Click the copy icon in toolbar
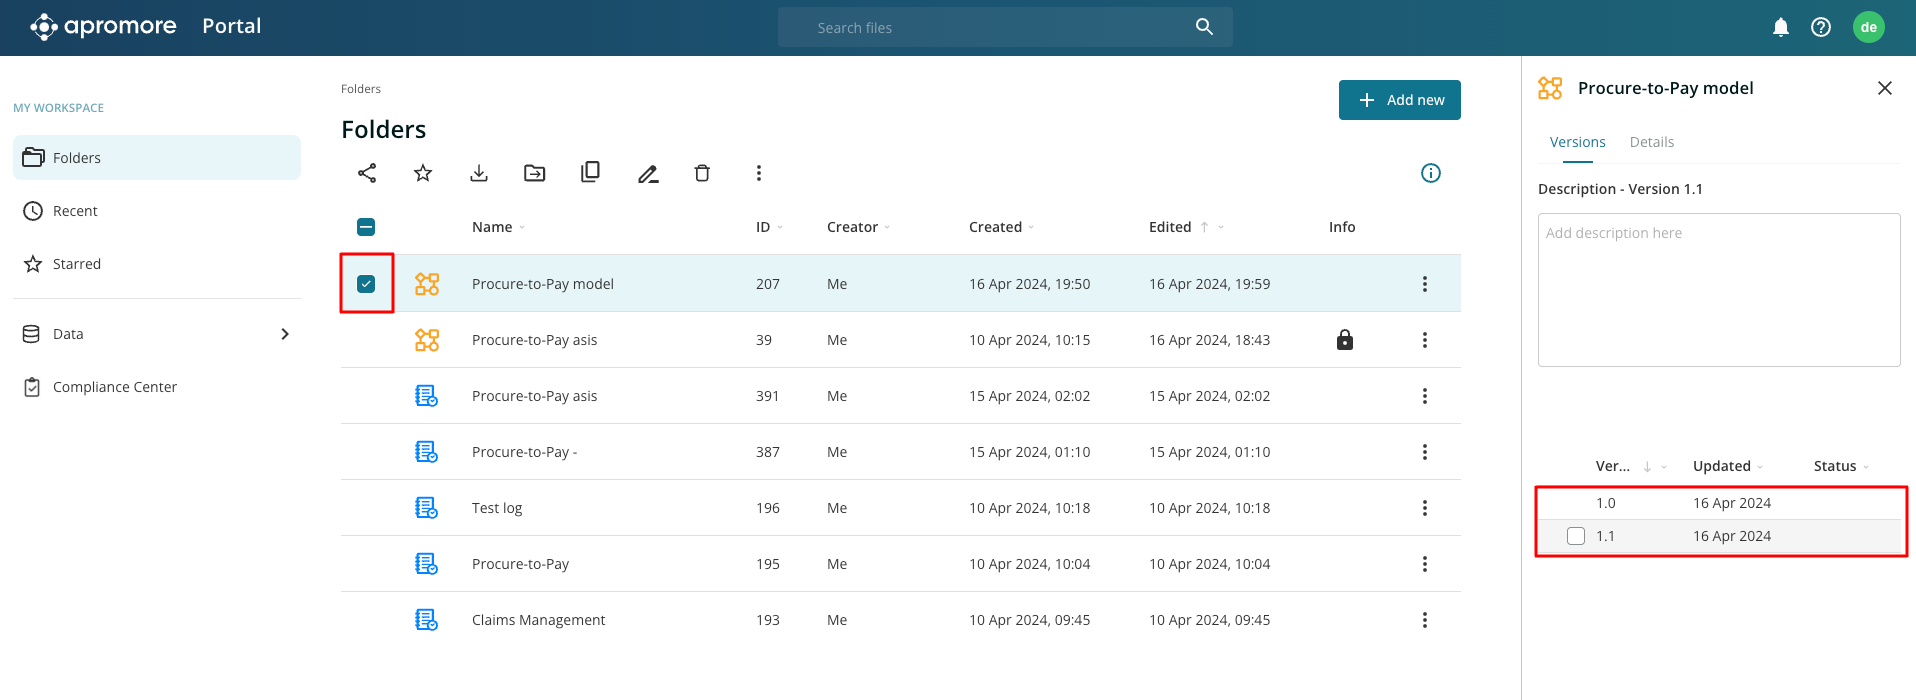The height and width of the screenshot is (700, 1916). 591,173
